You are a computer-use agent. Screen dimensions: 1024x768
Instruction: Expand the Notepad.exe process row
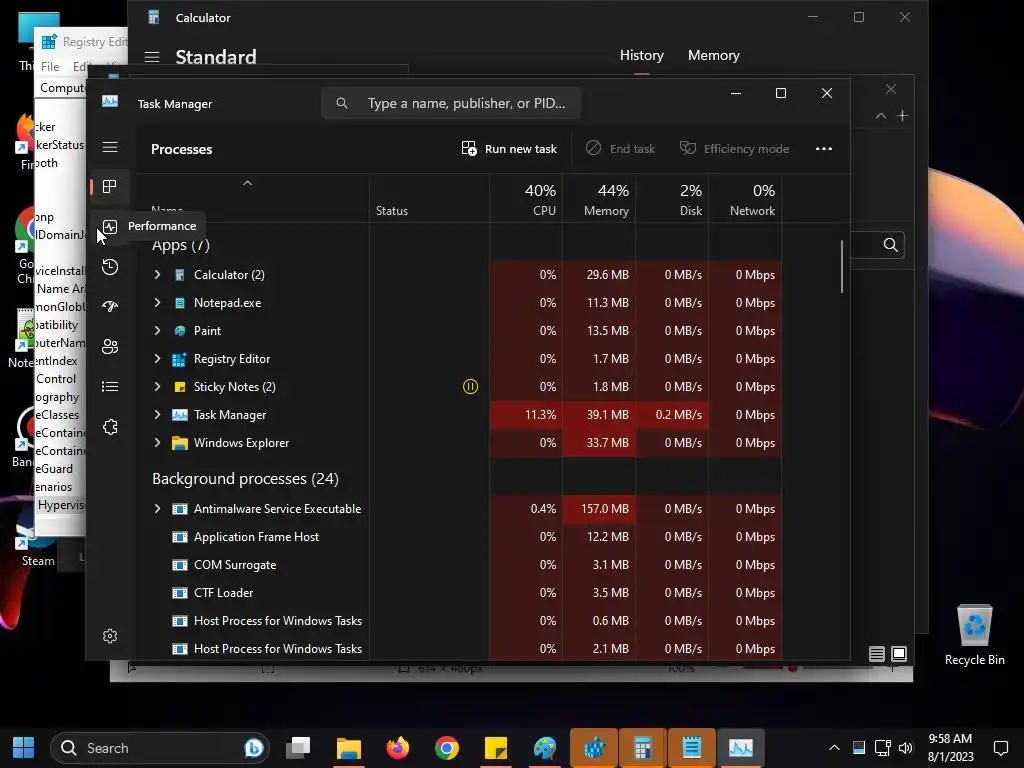(157, 303)
